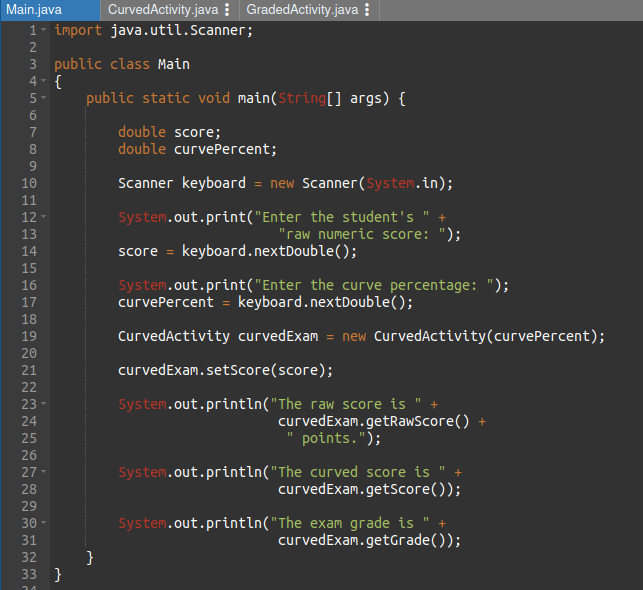Switch to the CurvedActivity.java tab
The height and width of the screenshot is (590, 643).
[163, 10]
